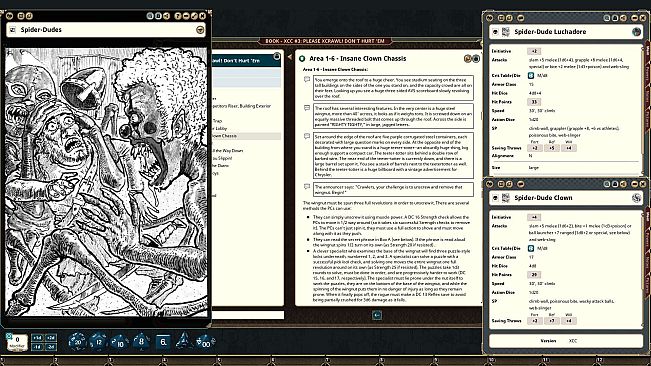Switch to the top side tab on the Clown sheet
Image resolution: width=651 pixels, height=366 pixels.
647,218
